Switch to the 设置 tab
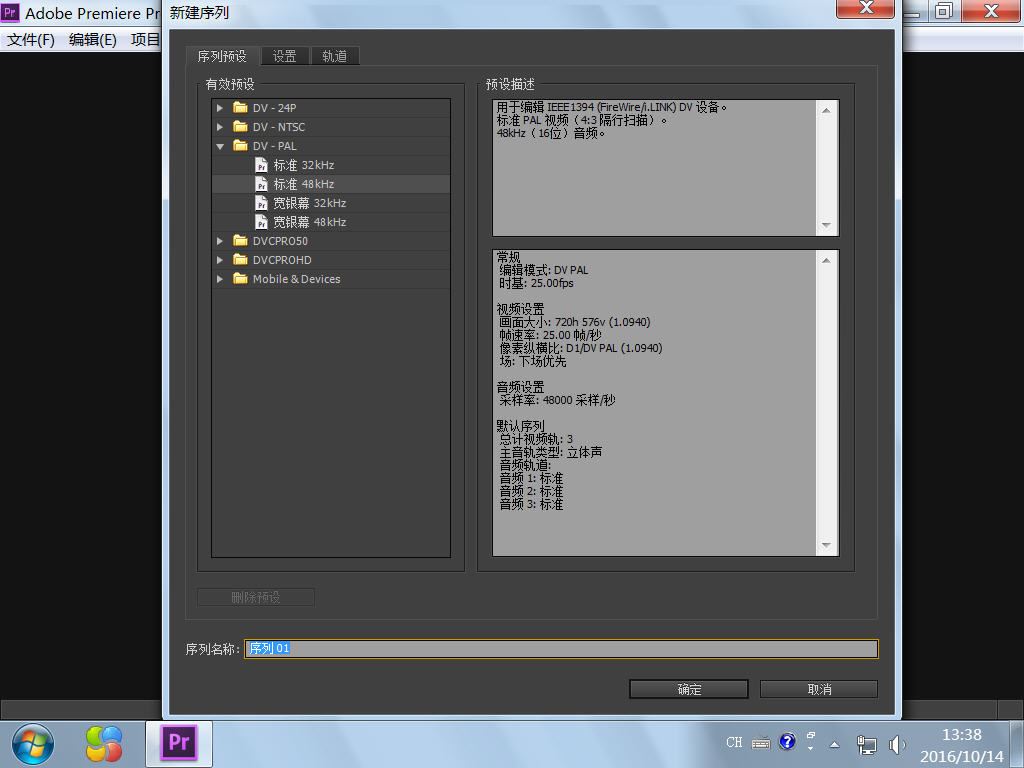The width and height of the screenshot is (1024, 768). pyautogui.click(x=284, y=56)
